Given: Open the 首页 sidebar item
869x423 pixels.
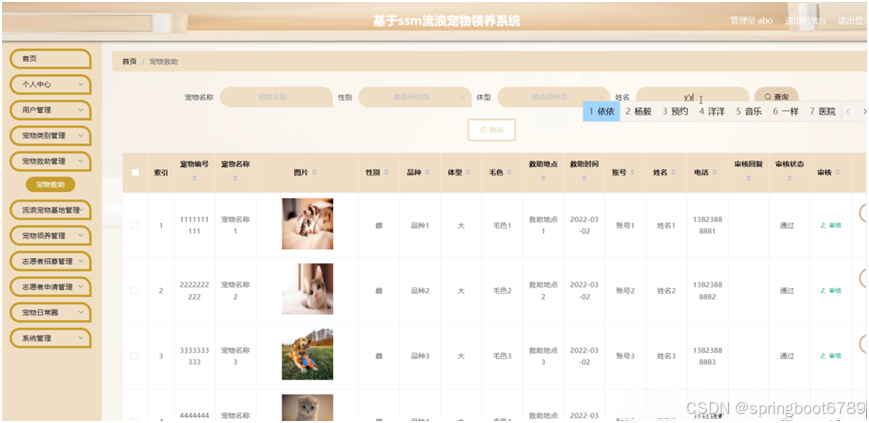Looking at the screenshot, I should click(x=50, y=59).
